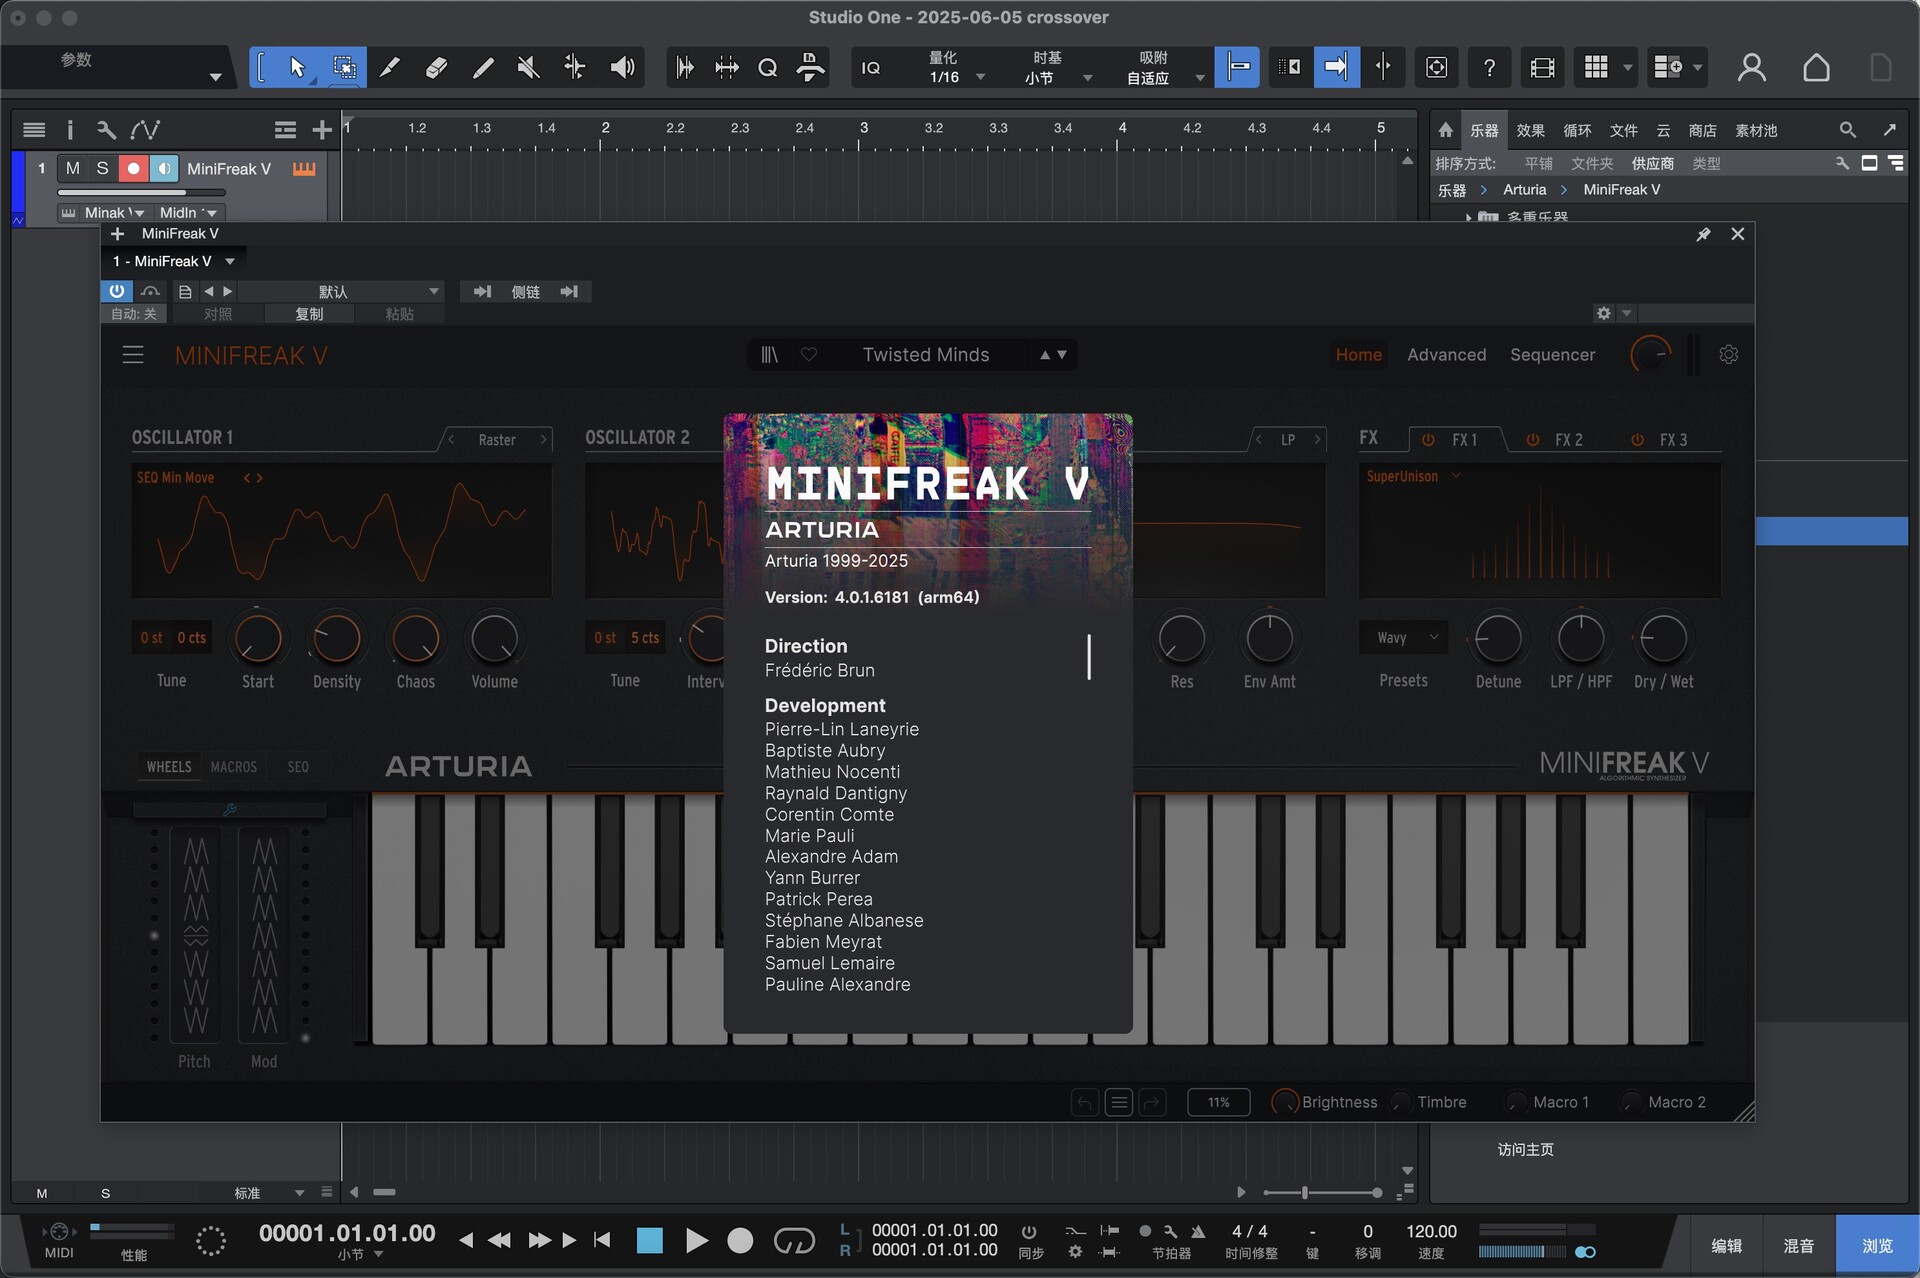The height and width of the screenshot is (1278, 1920).
Task: Open the Effects browser tab
Action: pos(1530,131)
